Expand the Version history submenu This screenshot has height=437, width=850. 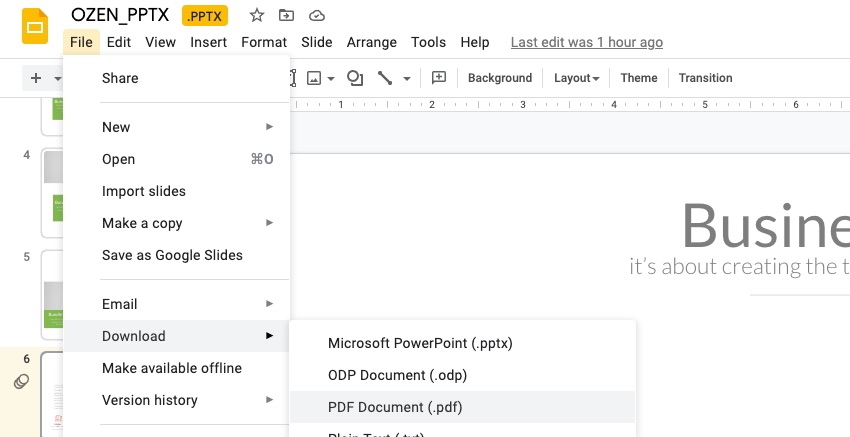coord(177,400)
